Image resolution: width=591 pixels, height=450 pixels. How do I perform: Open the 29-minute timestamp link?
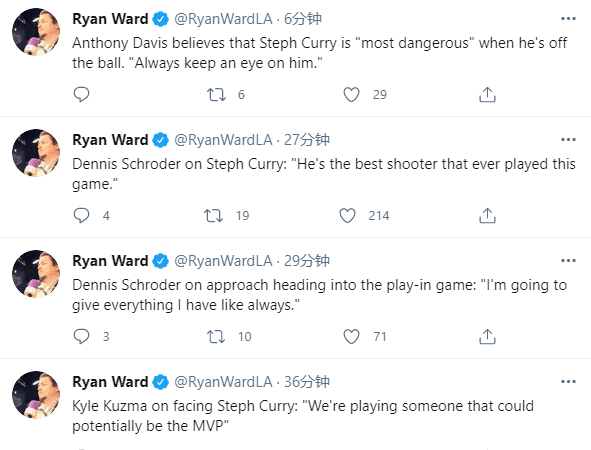click(306, 261)
